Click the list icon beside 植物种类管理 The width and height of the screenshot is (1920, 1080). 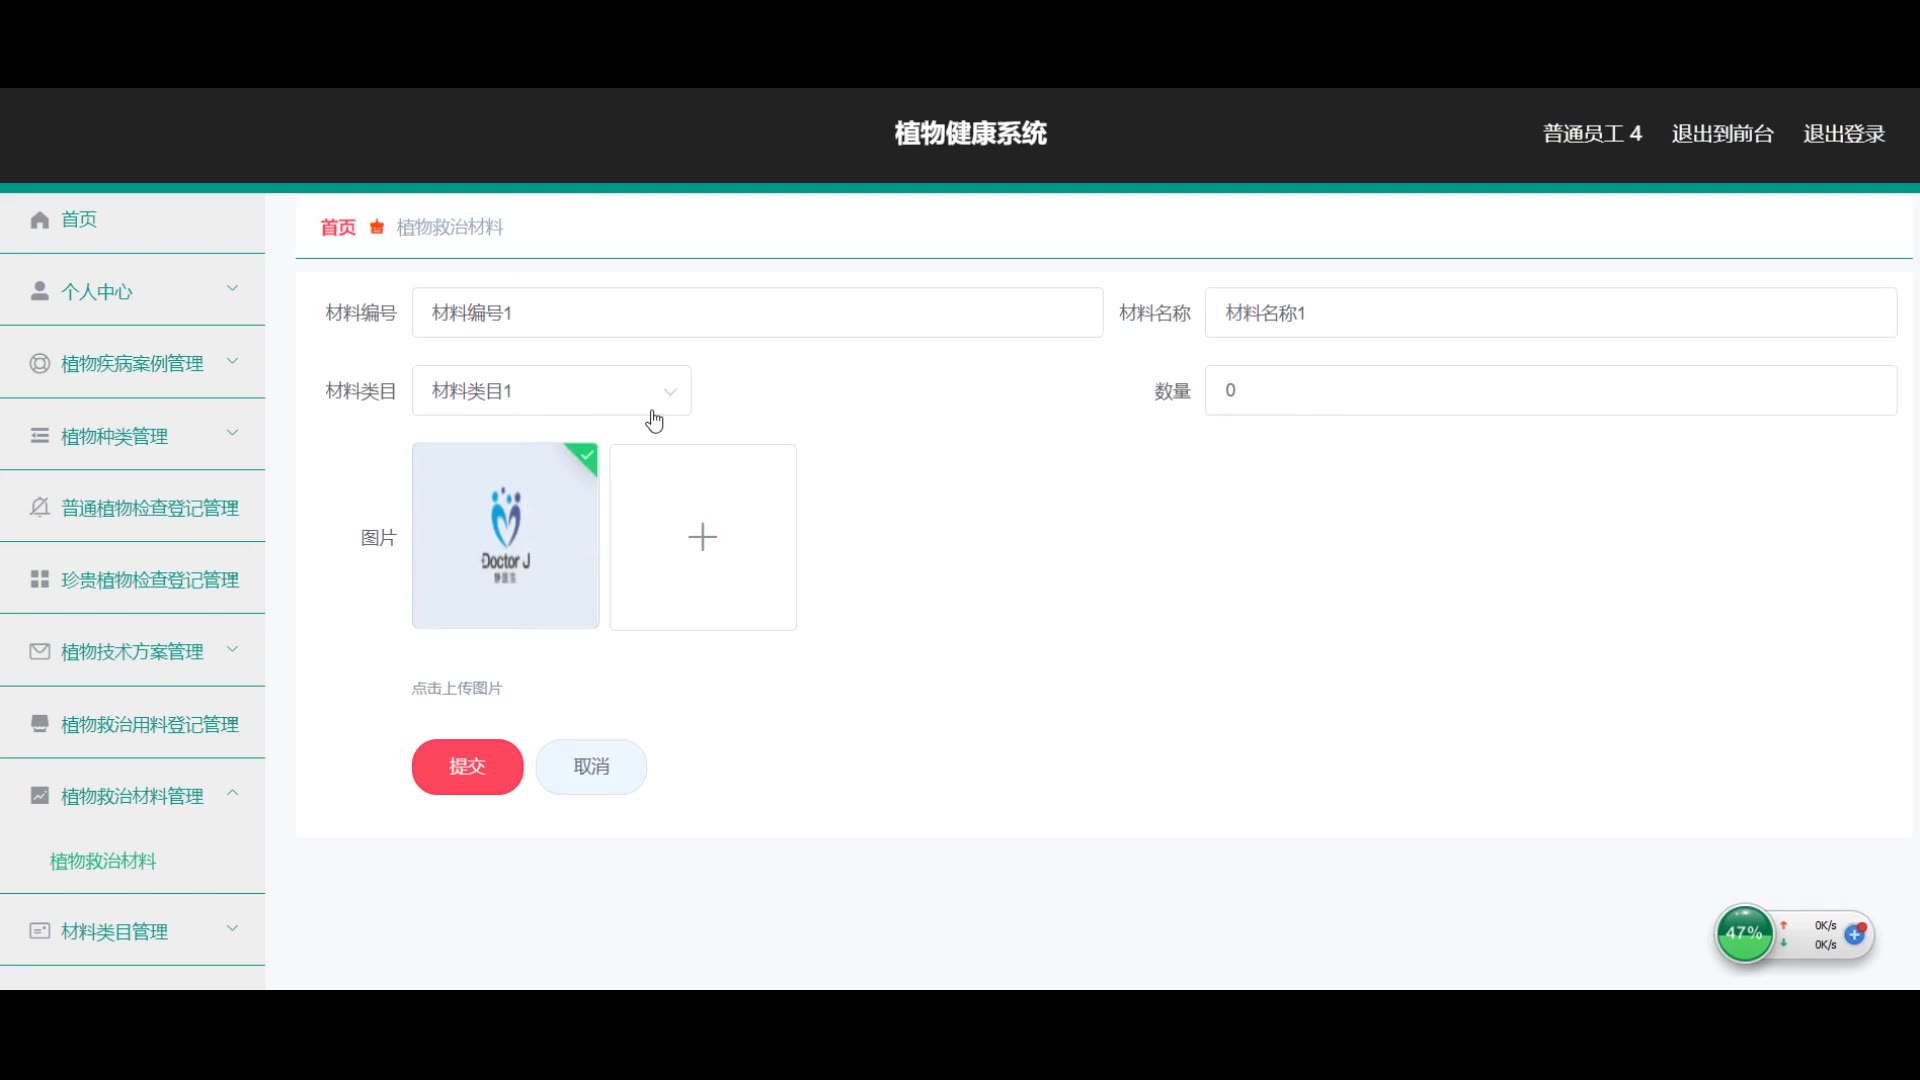(39, 436)
